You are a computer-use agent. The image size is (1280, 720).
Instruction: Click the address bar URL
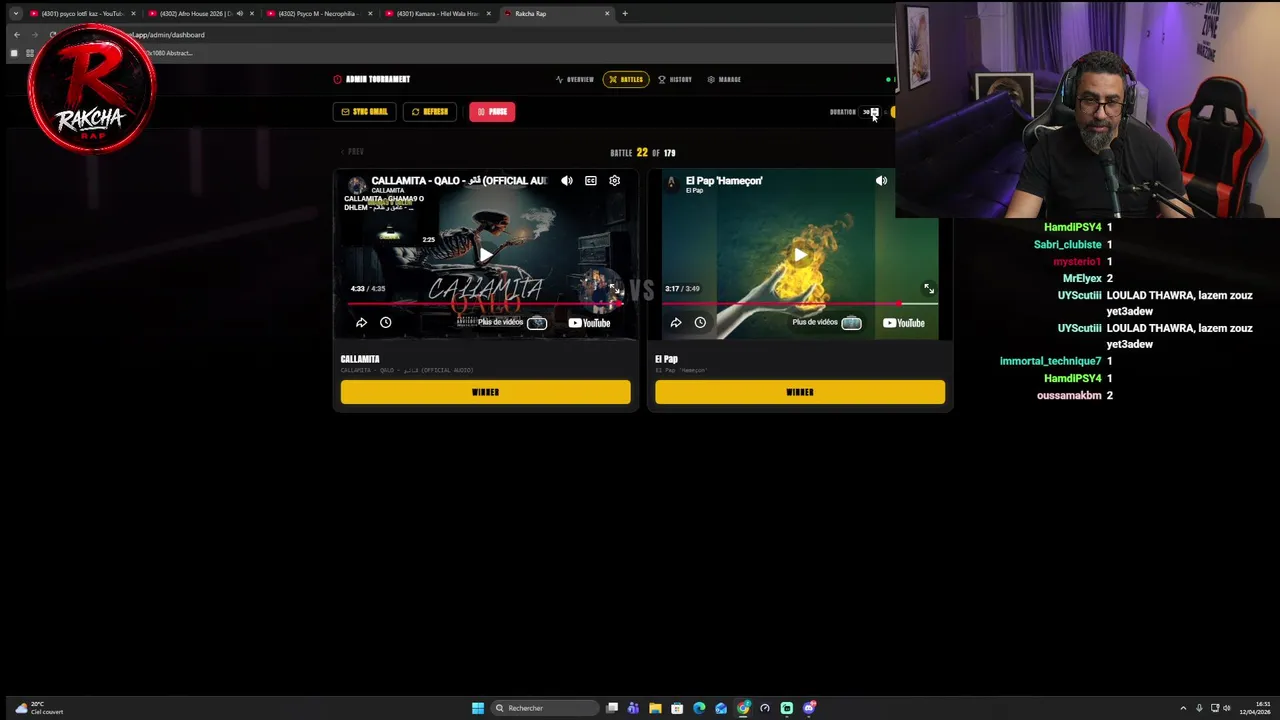[x=166, y=35]
